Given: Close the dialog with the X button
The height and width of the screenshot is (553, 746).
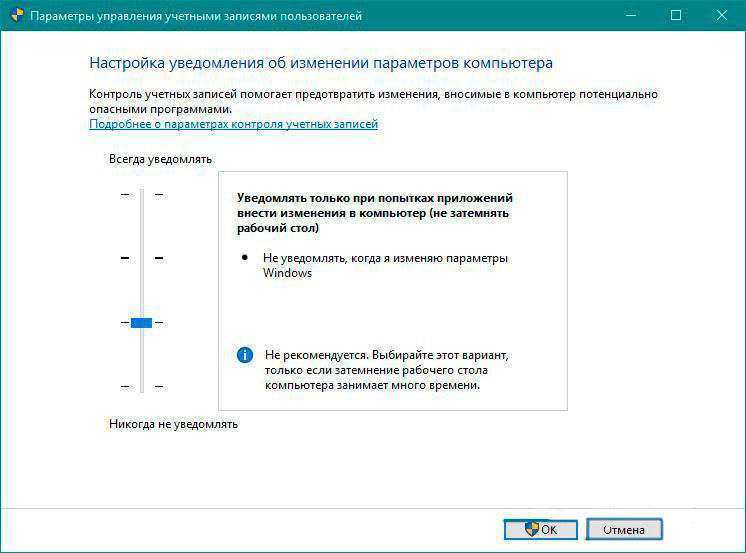Looking at the screenshot, I should tap(722, 16).
